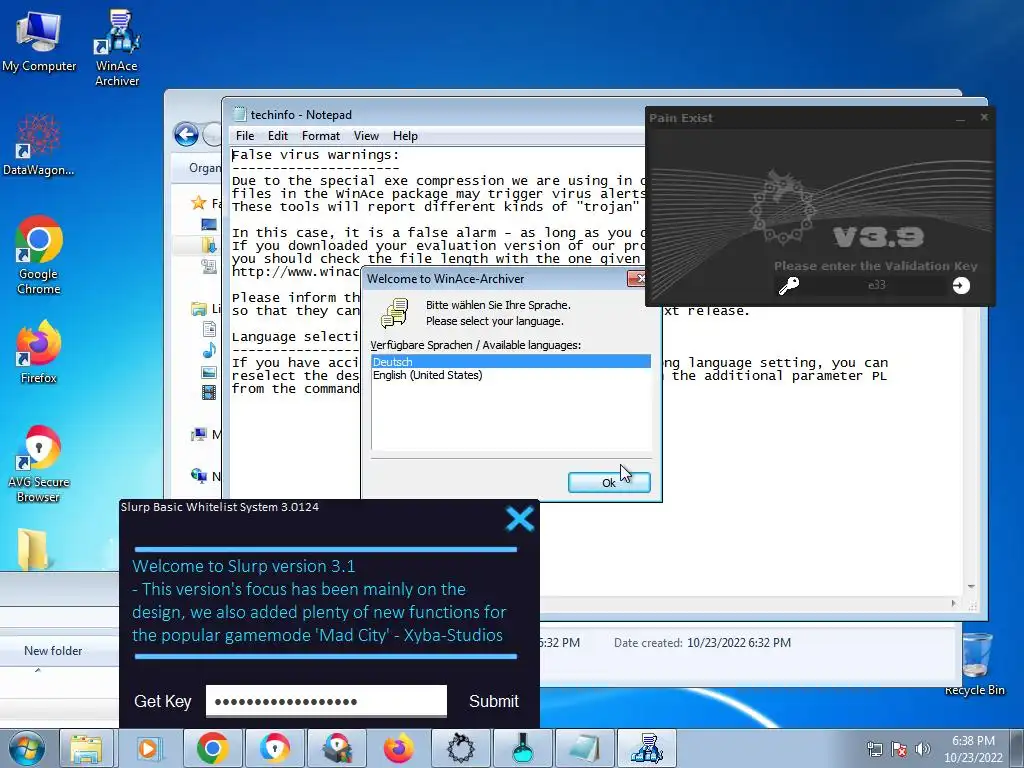
Task: Open Notepad Edit menu
Action: 278,136
